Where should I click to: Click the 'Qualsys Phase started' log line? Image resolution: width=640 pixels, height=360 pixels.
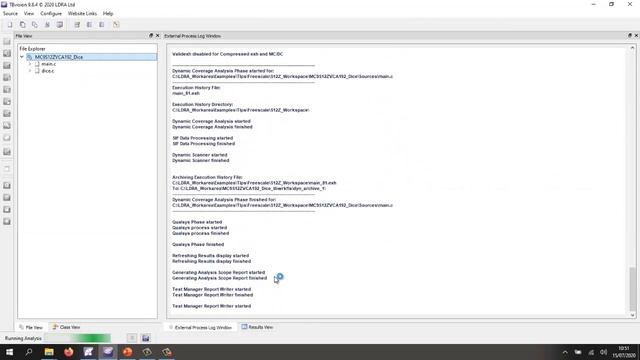click(197, 222)
